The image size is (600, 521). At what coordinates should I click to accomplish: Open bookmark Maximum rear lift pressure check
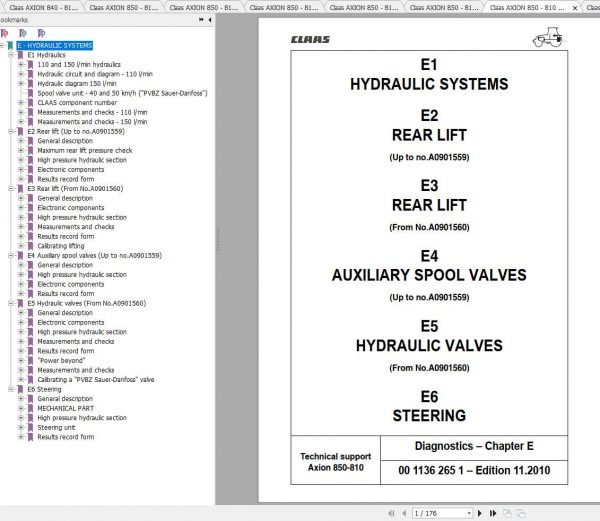[x=85, y=151]
